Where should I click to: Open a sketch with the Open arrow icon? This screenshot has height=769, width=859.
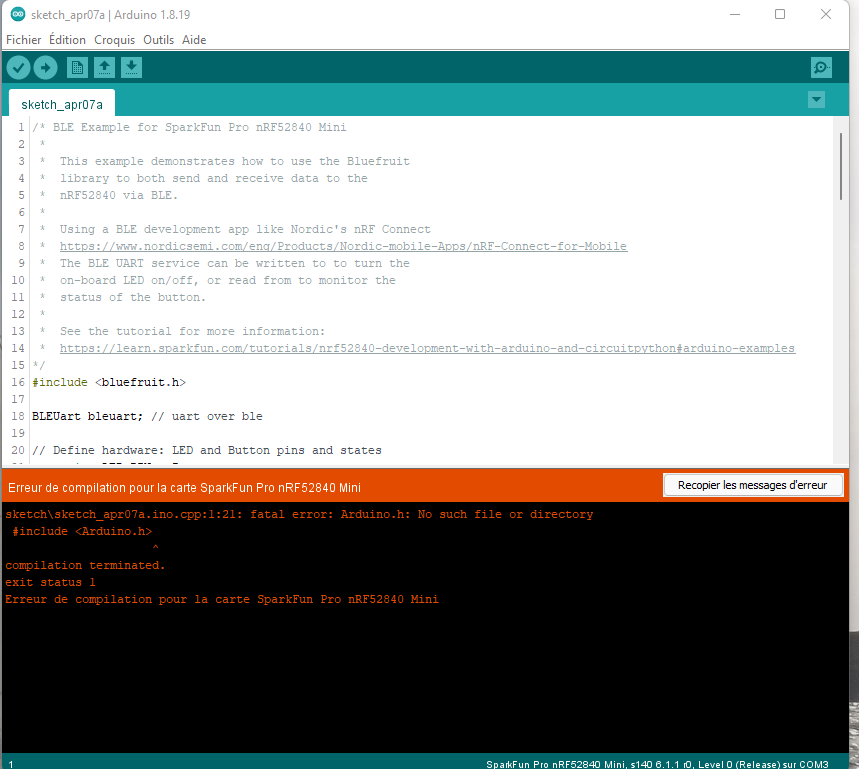[104, 68]
